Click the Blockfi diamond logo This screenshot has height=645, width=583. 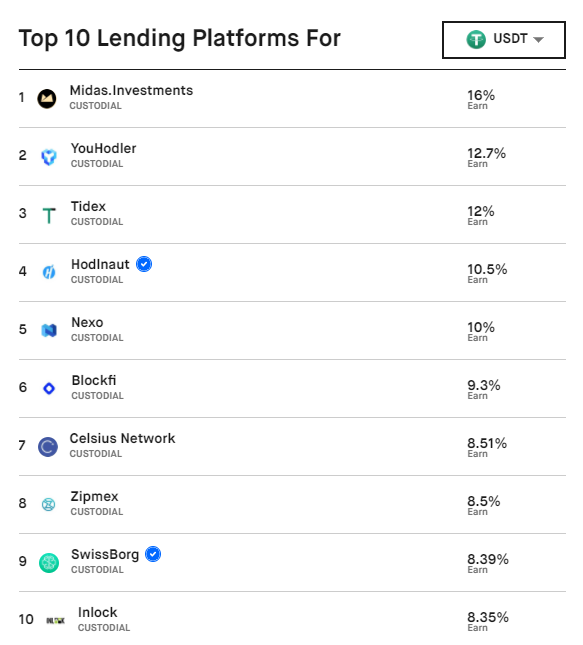pos(49,388)
